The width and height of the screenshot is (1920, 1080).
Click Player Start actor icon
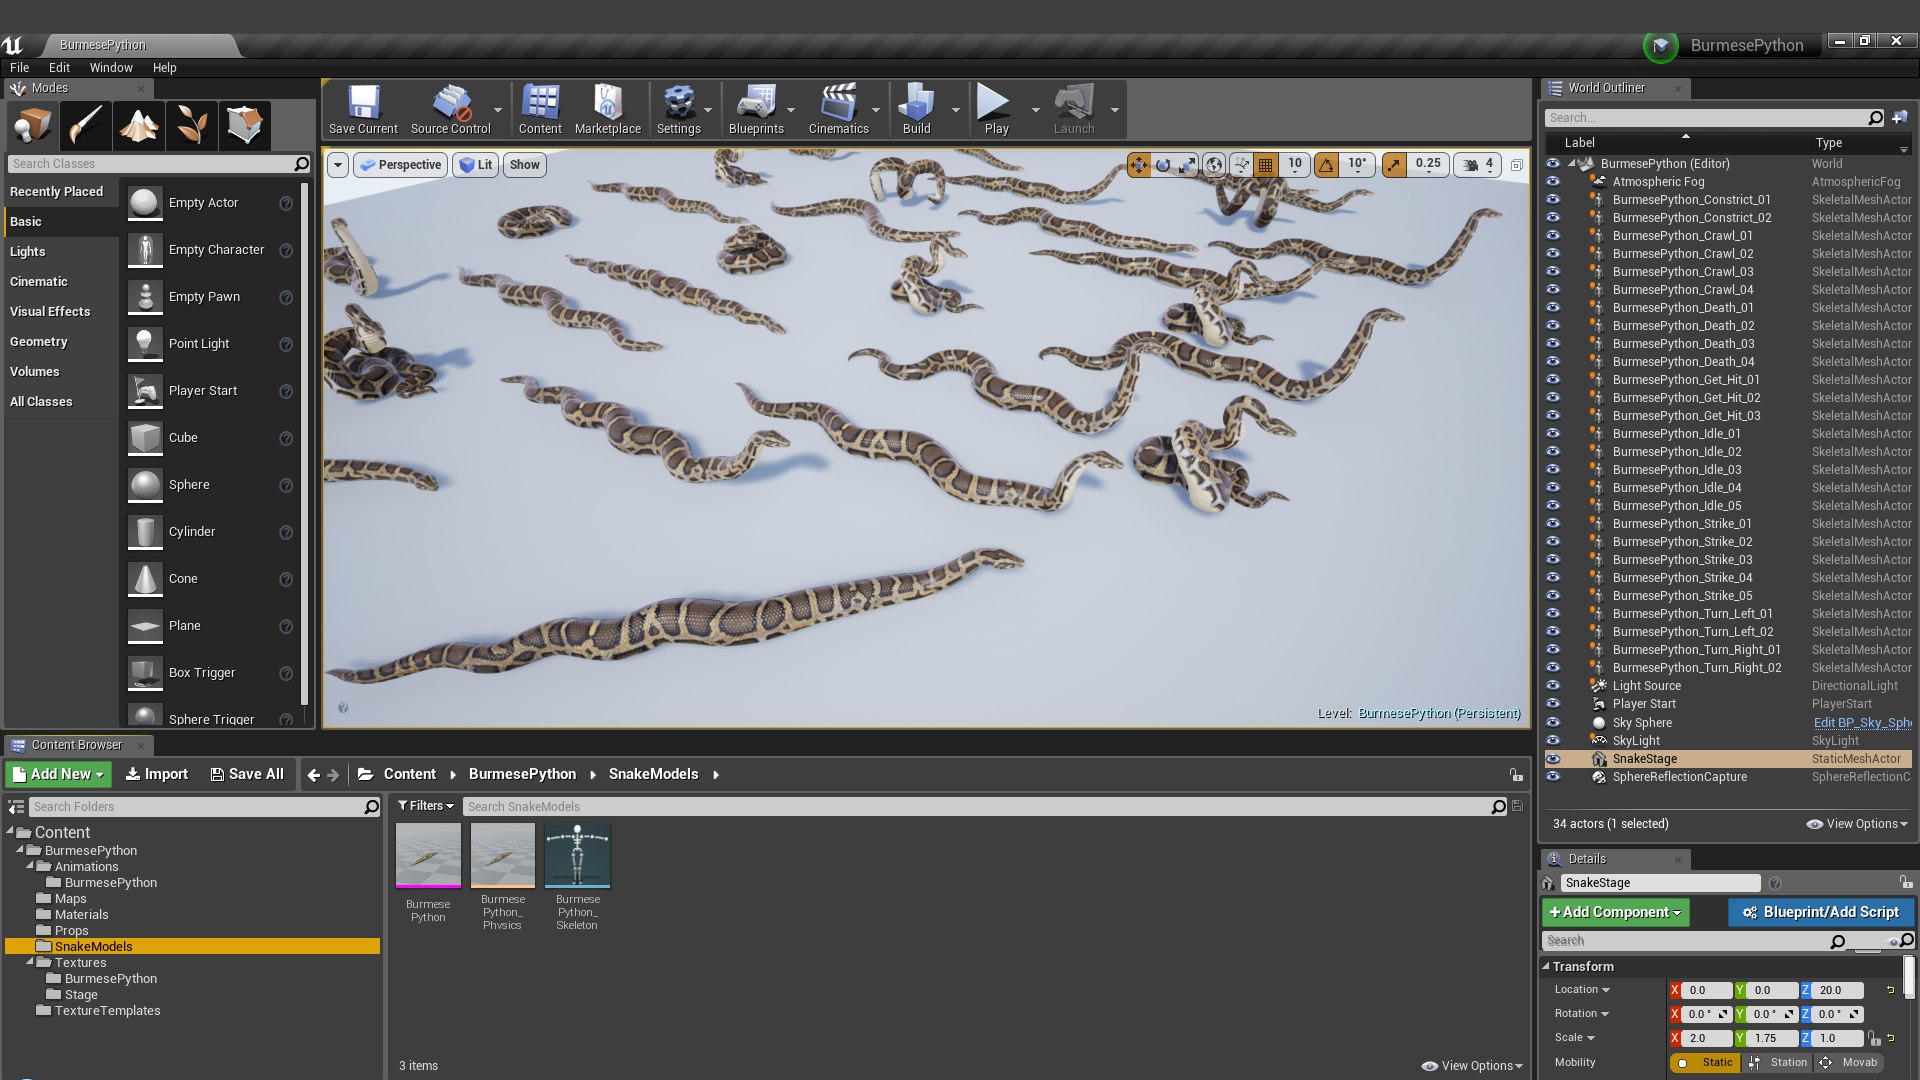click(x=145, y=391)
